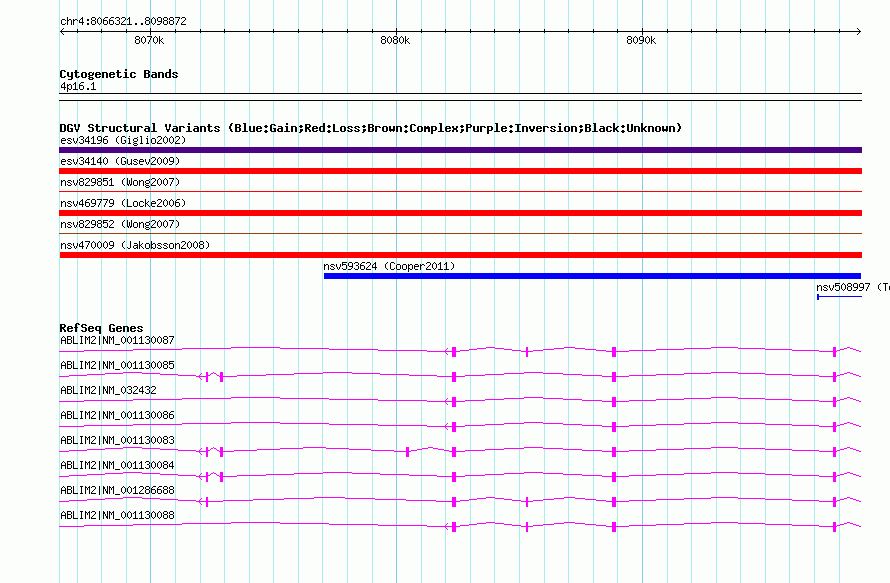Click the red bar under nsv470009
Image resolution: width=890 pixels, height=583 pixels.
[460, 255]
